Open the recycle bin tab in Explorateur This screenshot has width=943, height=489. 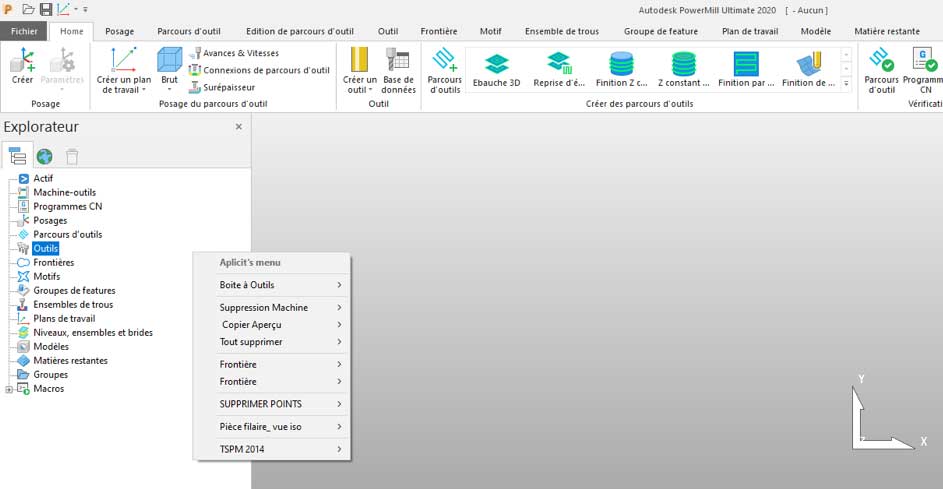(72, 156)
